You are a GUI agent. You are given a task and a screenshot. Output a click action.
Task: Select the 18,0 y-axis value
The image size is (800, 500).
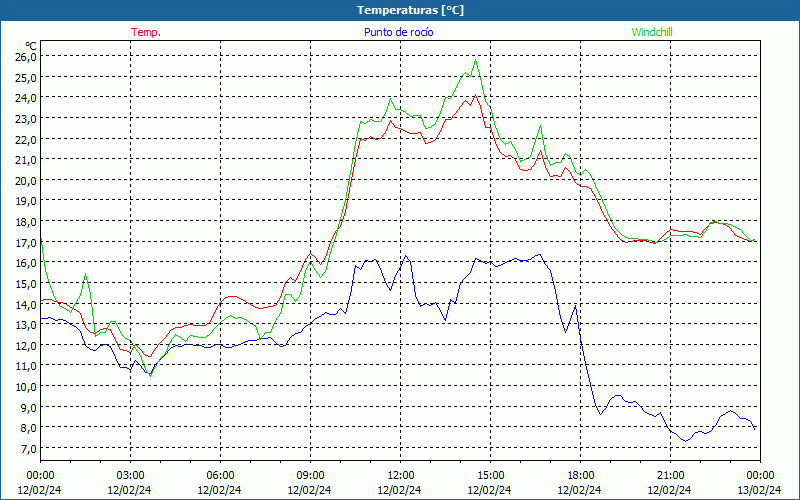(25, 221)
